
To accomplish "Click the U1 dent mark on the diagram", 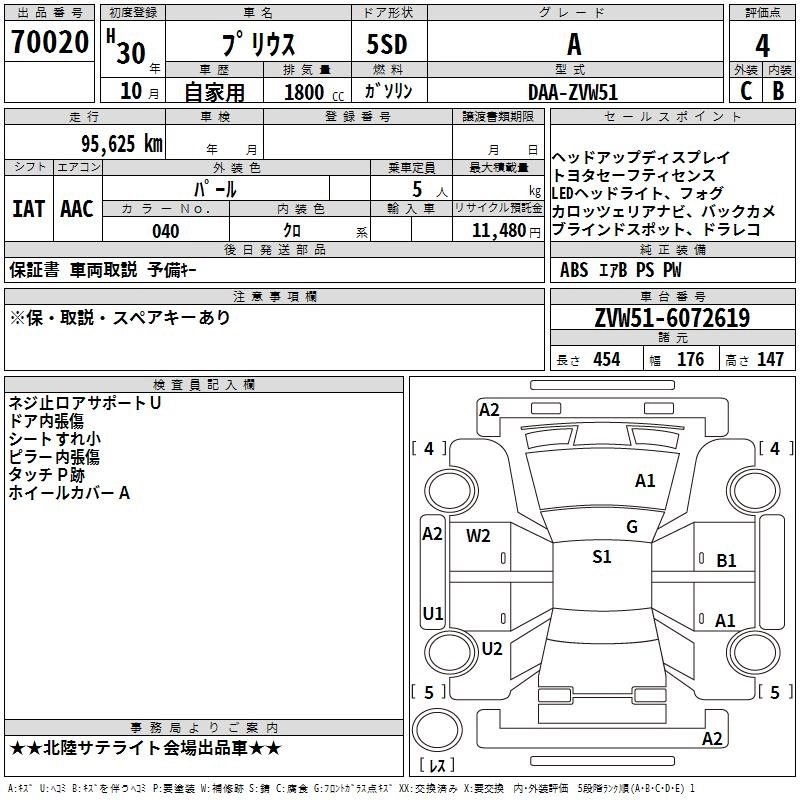I will 432,613.
